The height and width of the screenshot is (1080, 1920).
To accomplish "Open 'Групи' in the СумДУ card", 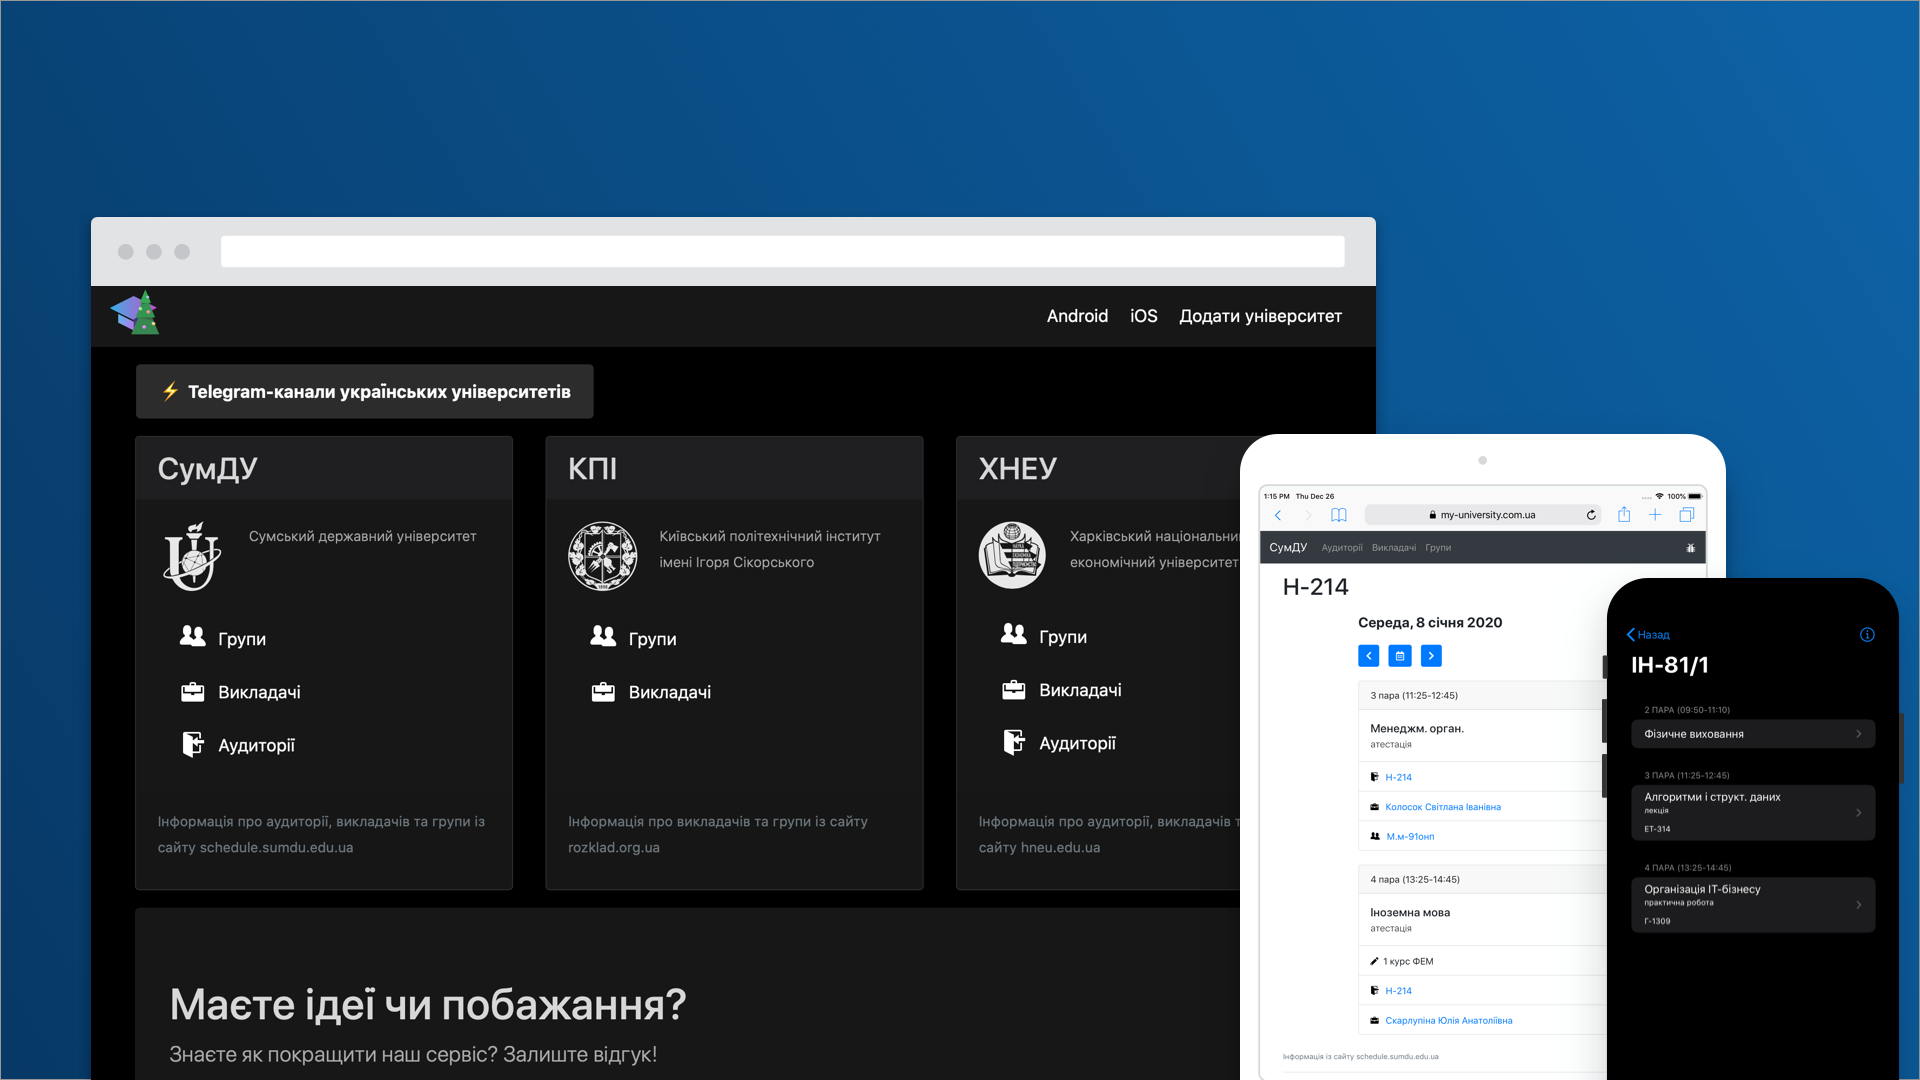I will 242,639.
